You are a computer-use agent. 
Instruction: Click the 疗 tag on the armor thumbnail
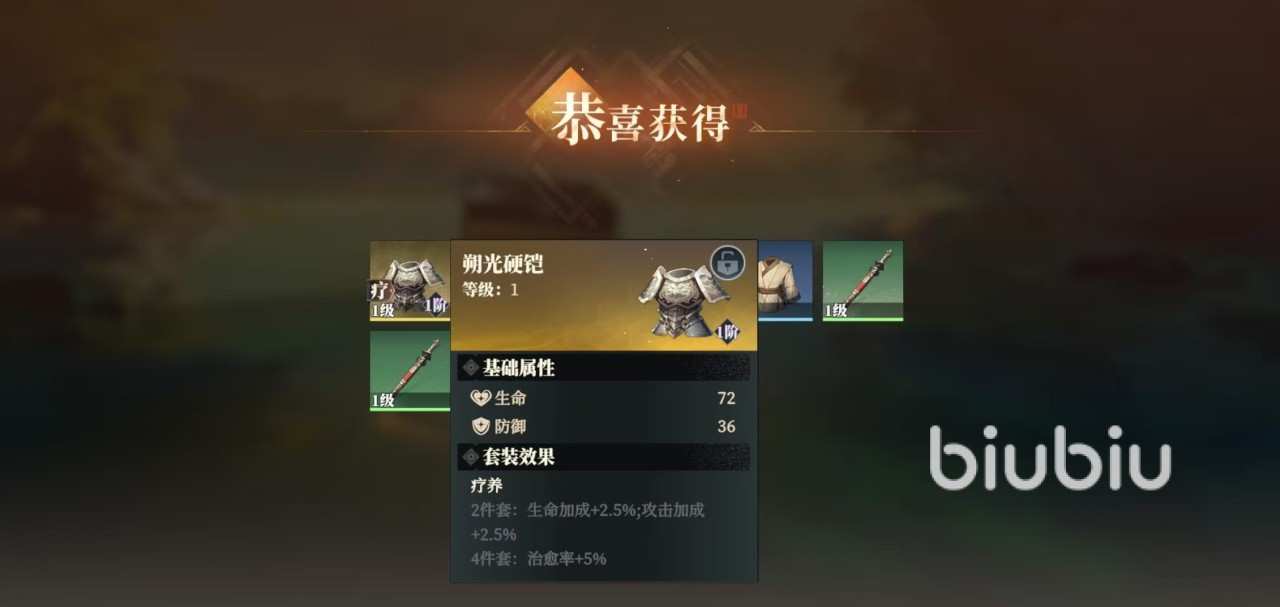(380, 291)
